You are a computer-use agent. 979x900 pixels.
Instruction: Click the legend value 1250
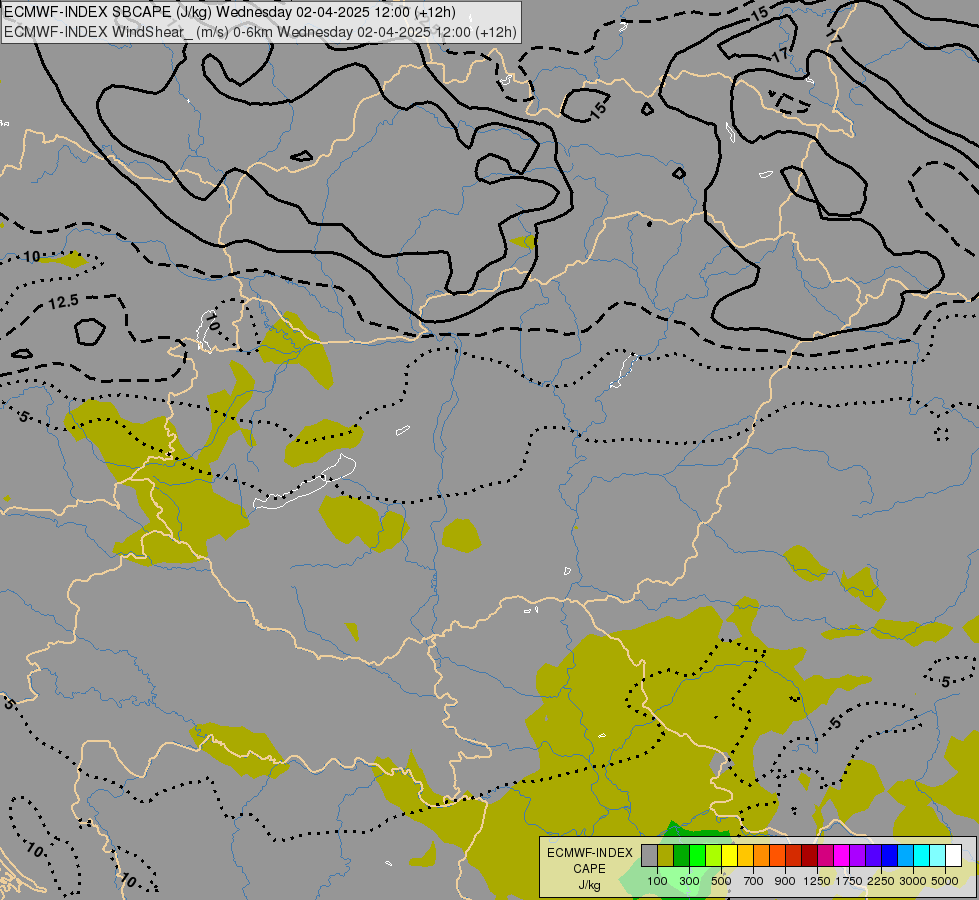pyautogui.click(x=817, y=881)
